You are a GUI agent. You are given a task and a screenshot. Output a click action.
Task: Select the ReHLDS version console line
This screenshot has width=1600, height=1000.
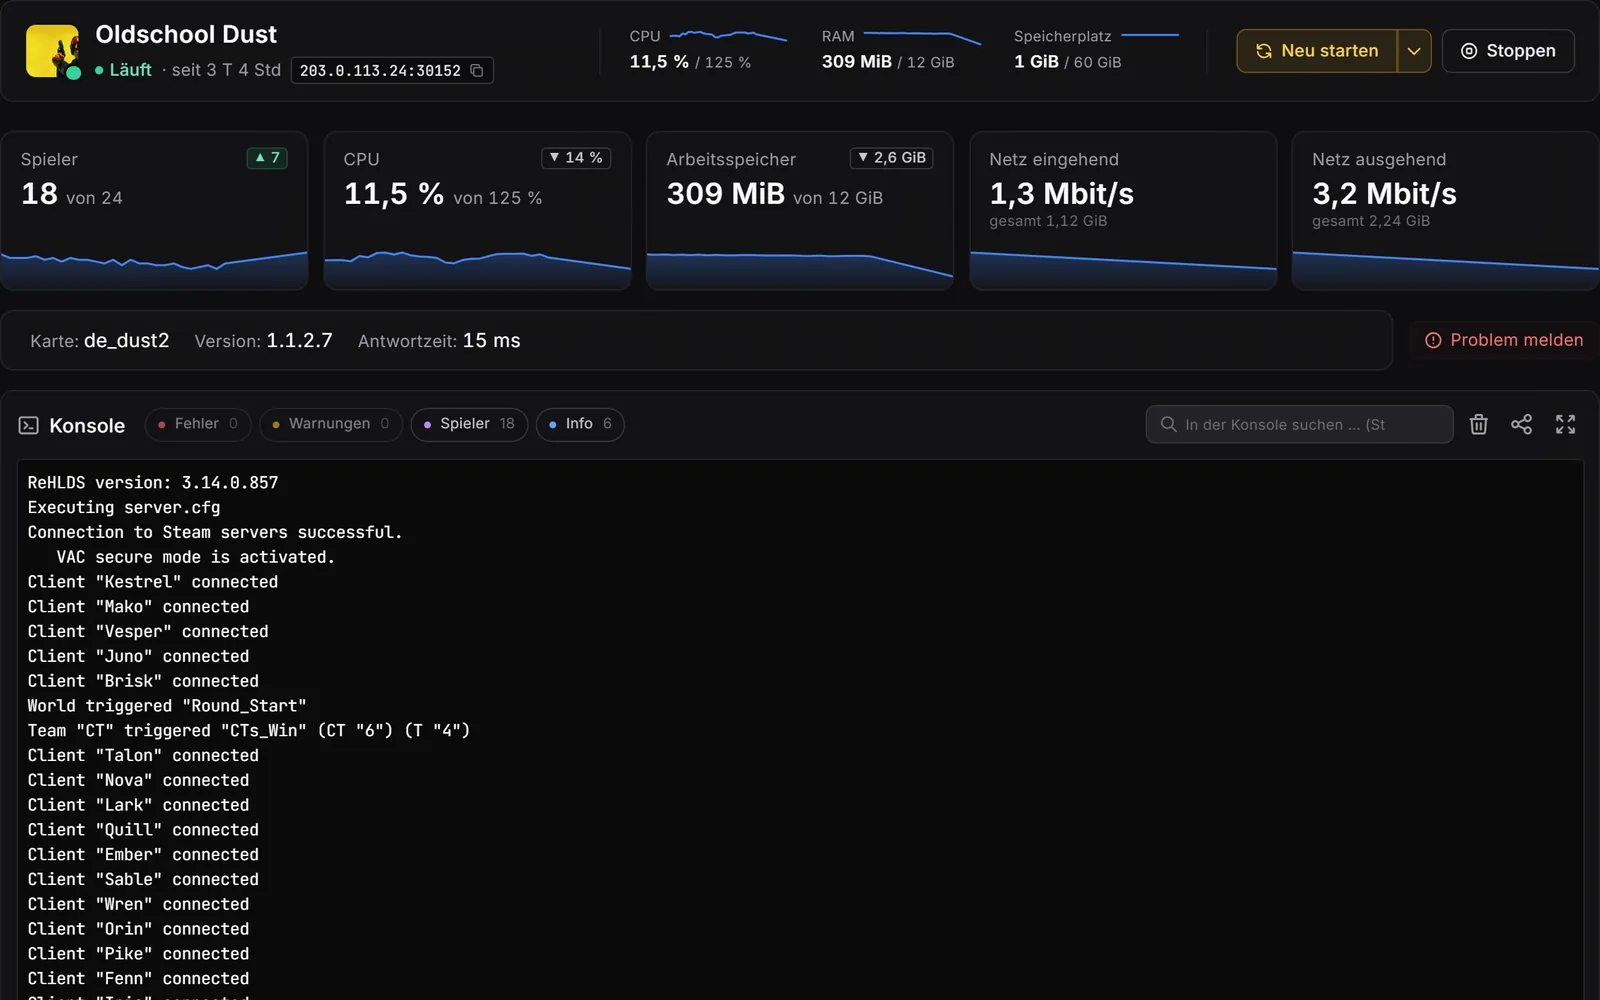coord(153,483)
